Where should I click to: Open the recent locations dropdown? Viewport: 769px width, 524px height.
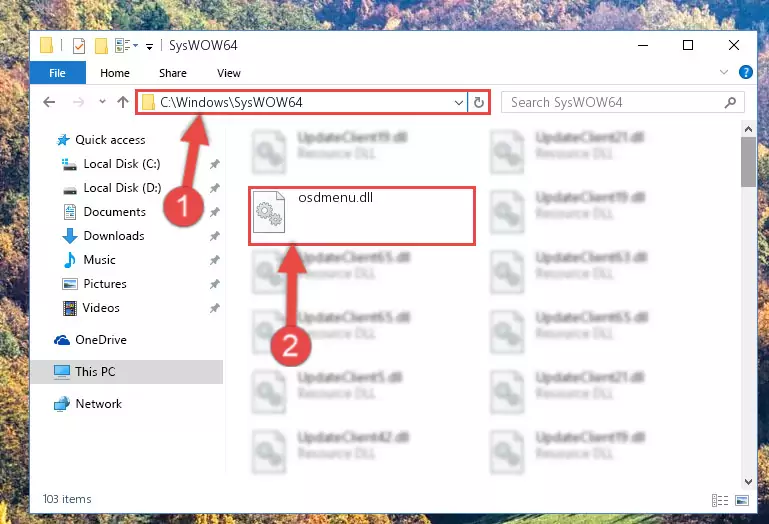(102, 102)
